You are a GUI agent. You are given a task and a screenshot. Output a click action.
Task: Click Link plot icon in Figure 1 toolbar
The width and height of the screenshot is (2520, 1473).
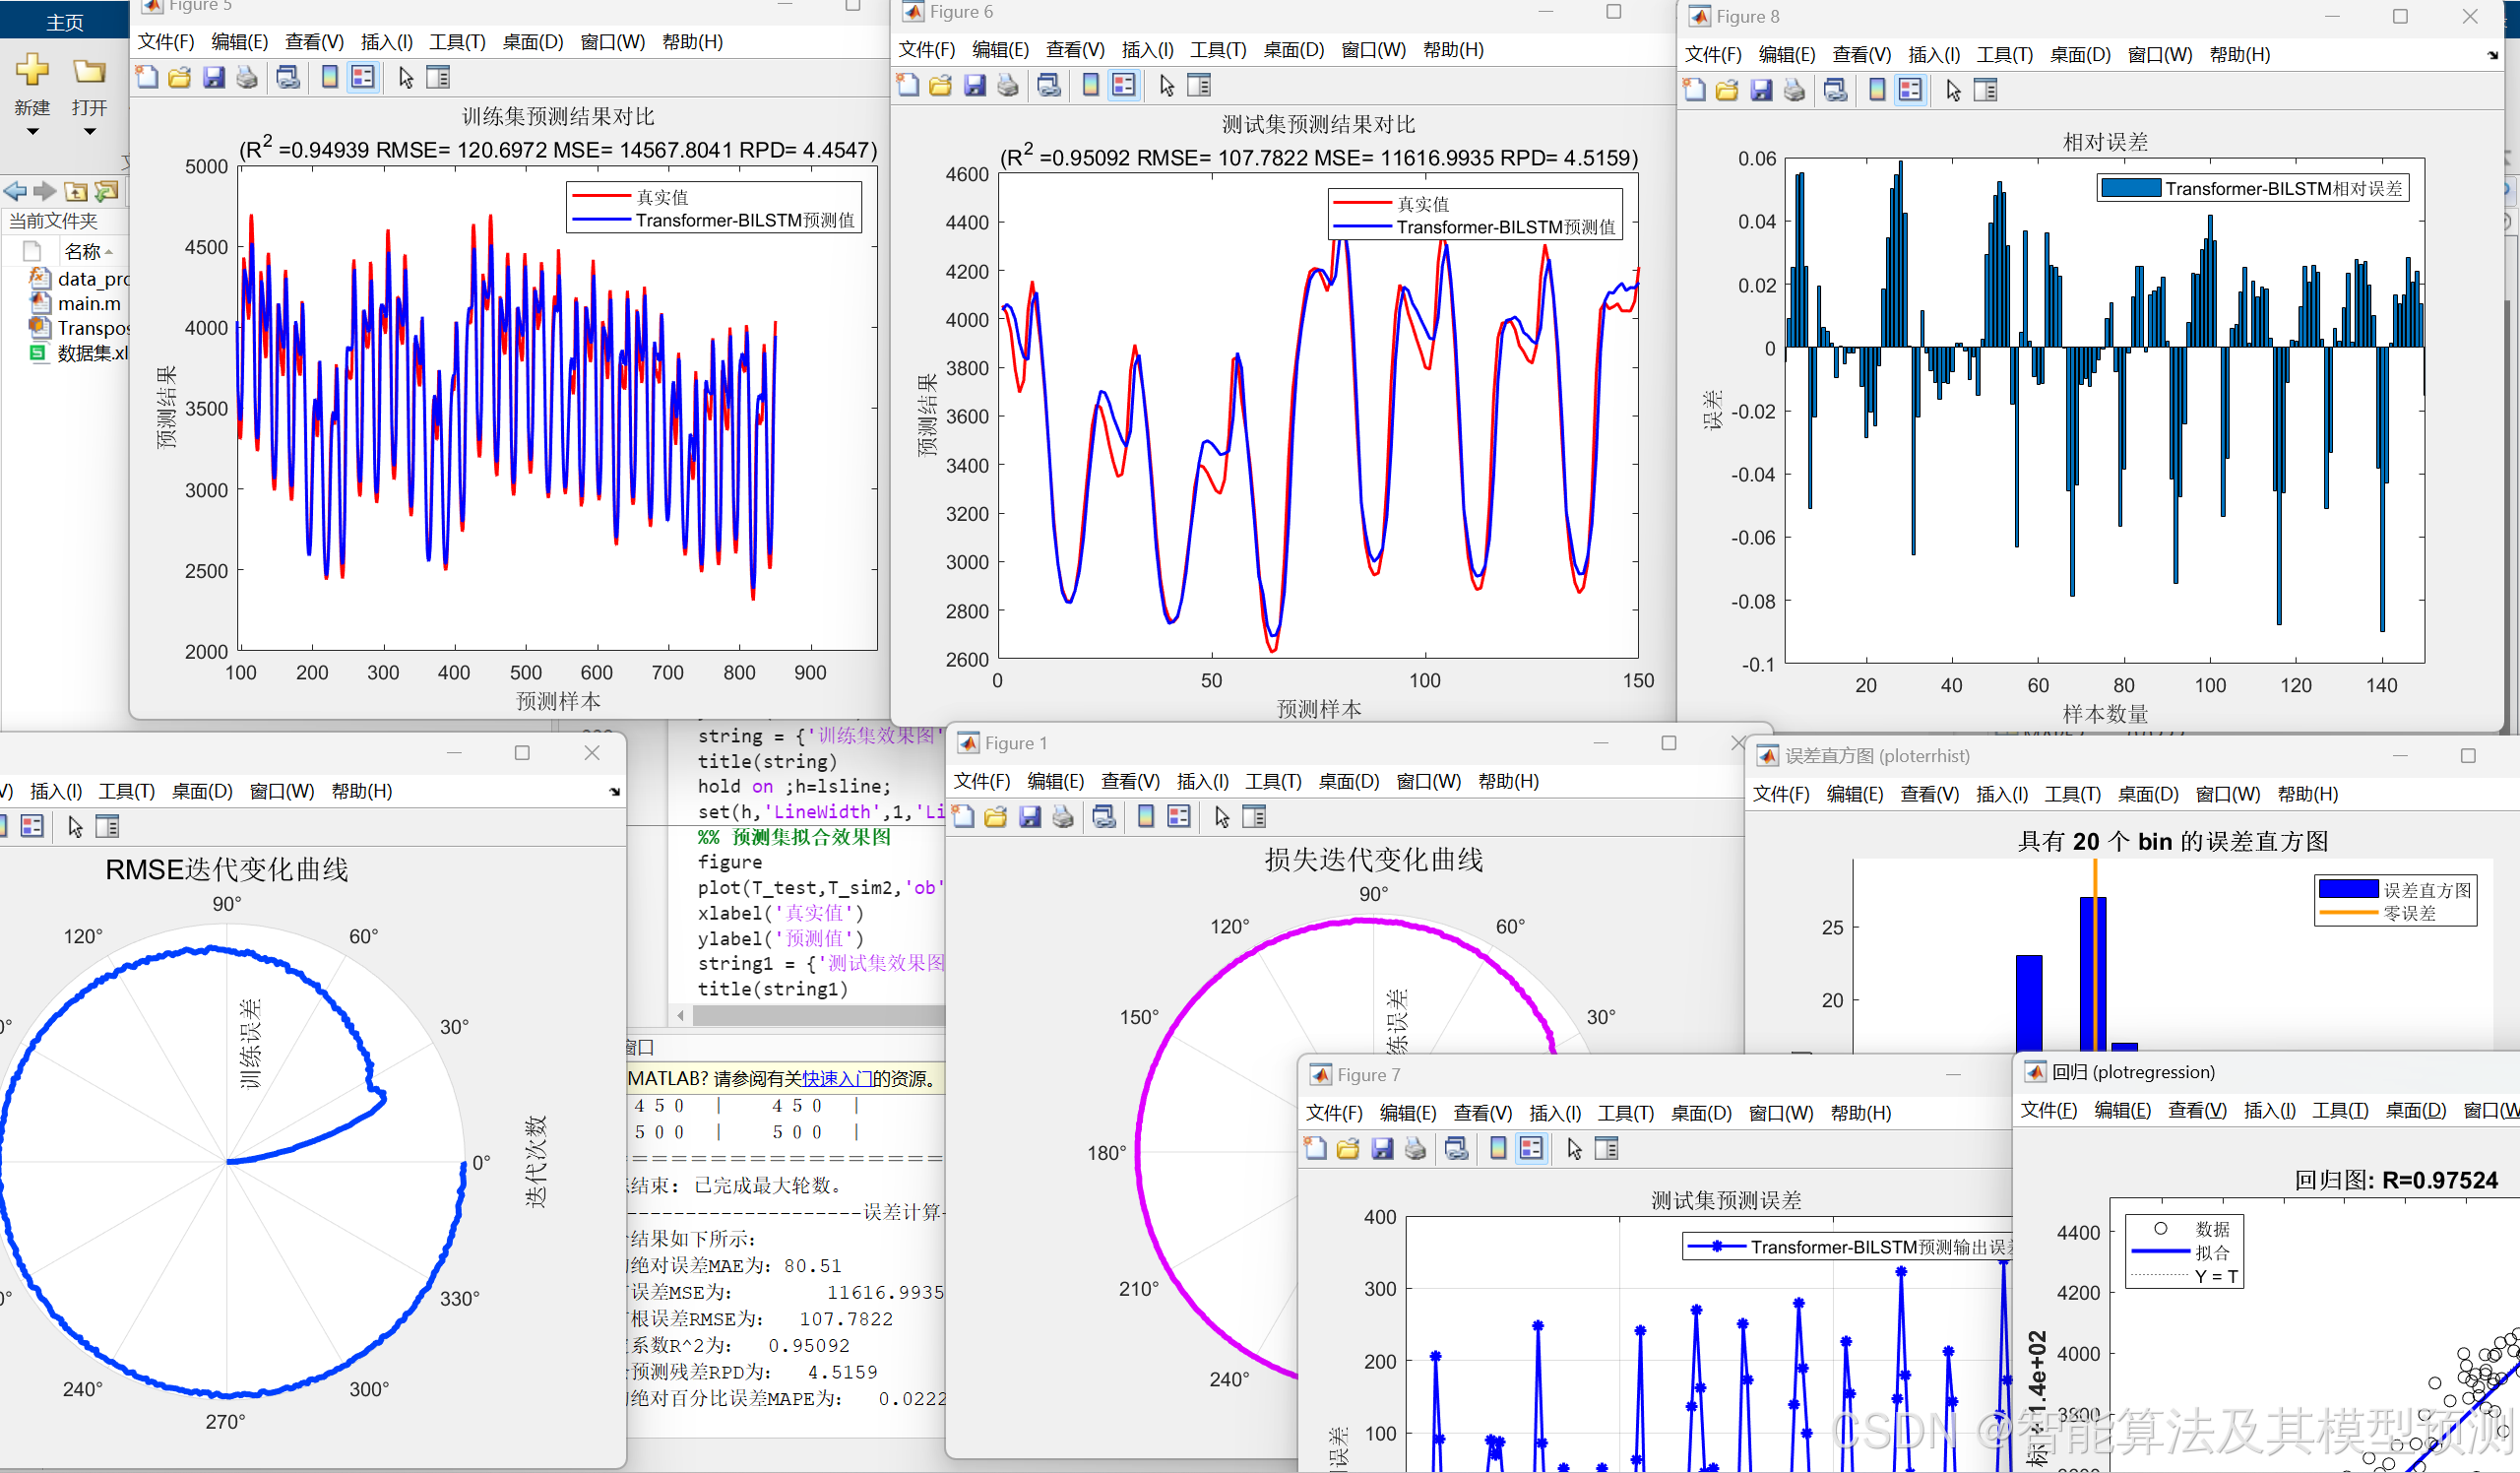1104,817
